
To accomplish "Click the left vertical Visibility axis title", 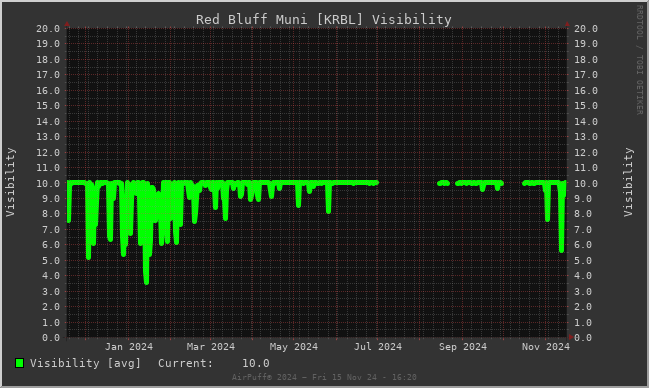I will 10,182.
